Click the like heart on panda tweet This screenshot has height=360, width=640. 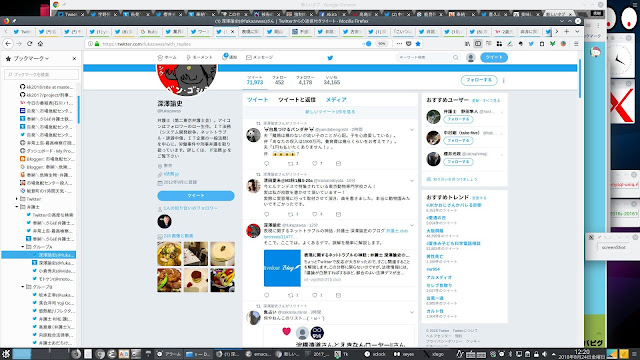[315, 164]
